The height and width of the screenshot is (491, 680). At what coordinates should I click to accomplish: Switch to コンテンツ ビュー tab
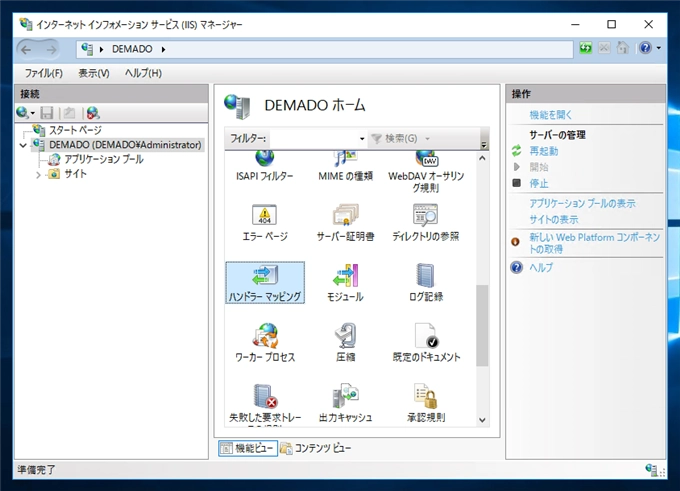(316, 448)
